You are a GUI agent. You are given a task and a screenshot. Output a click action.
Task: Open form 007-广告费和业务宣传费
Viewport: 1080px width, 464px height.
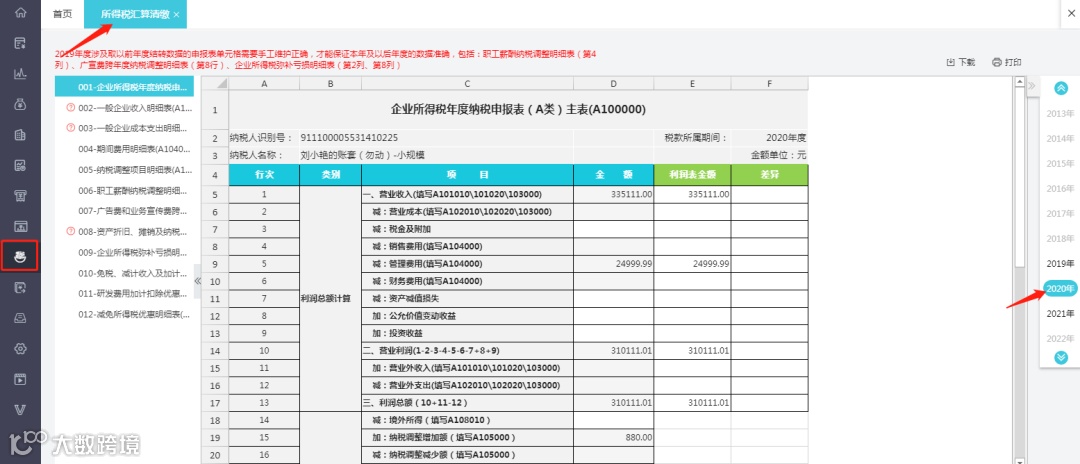[x=130, y=211]
